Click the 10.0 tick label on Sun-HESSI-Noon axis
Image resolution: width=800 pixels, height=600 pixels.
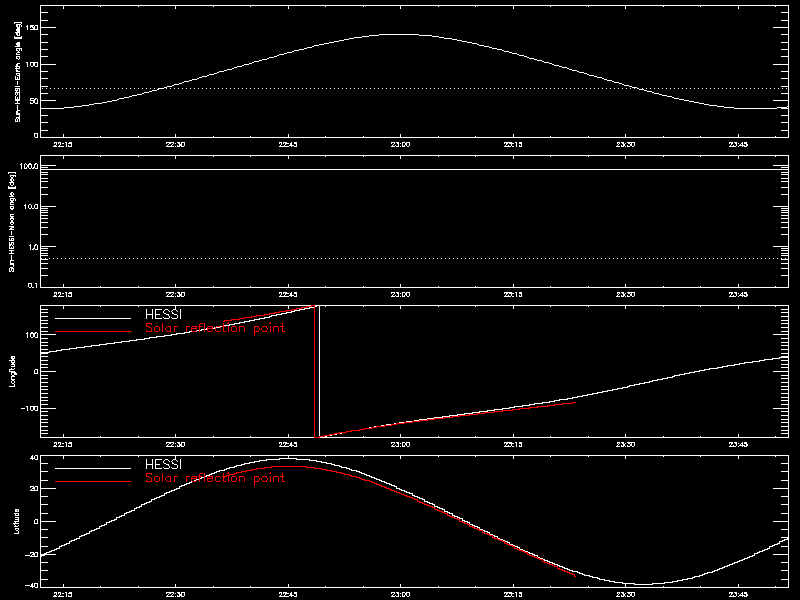[x=31, y=207]
